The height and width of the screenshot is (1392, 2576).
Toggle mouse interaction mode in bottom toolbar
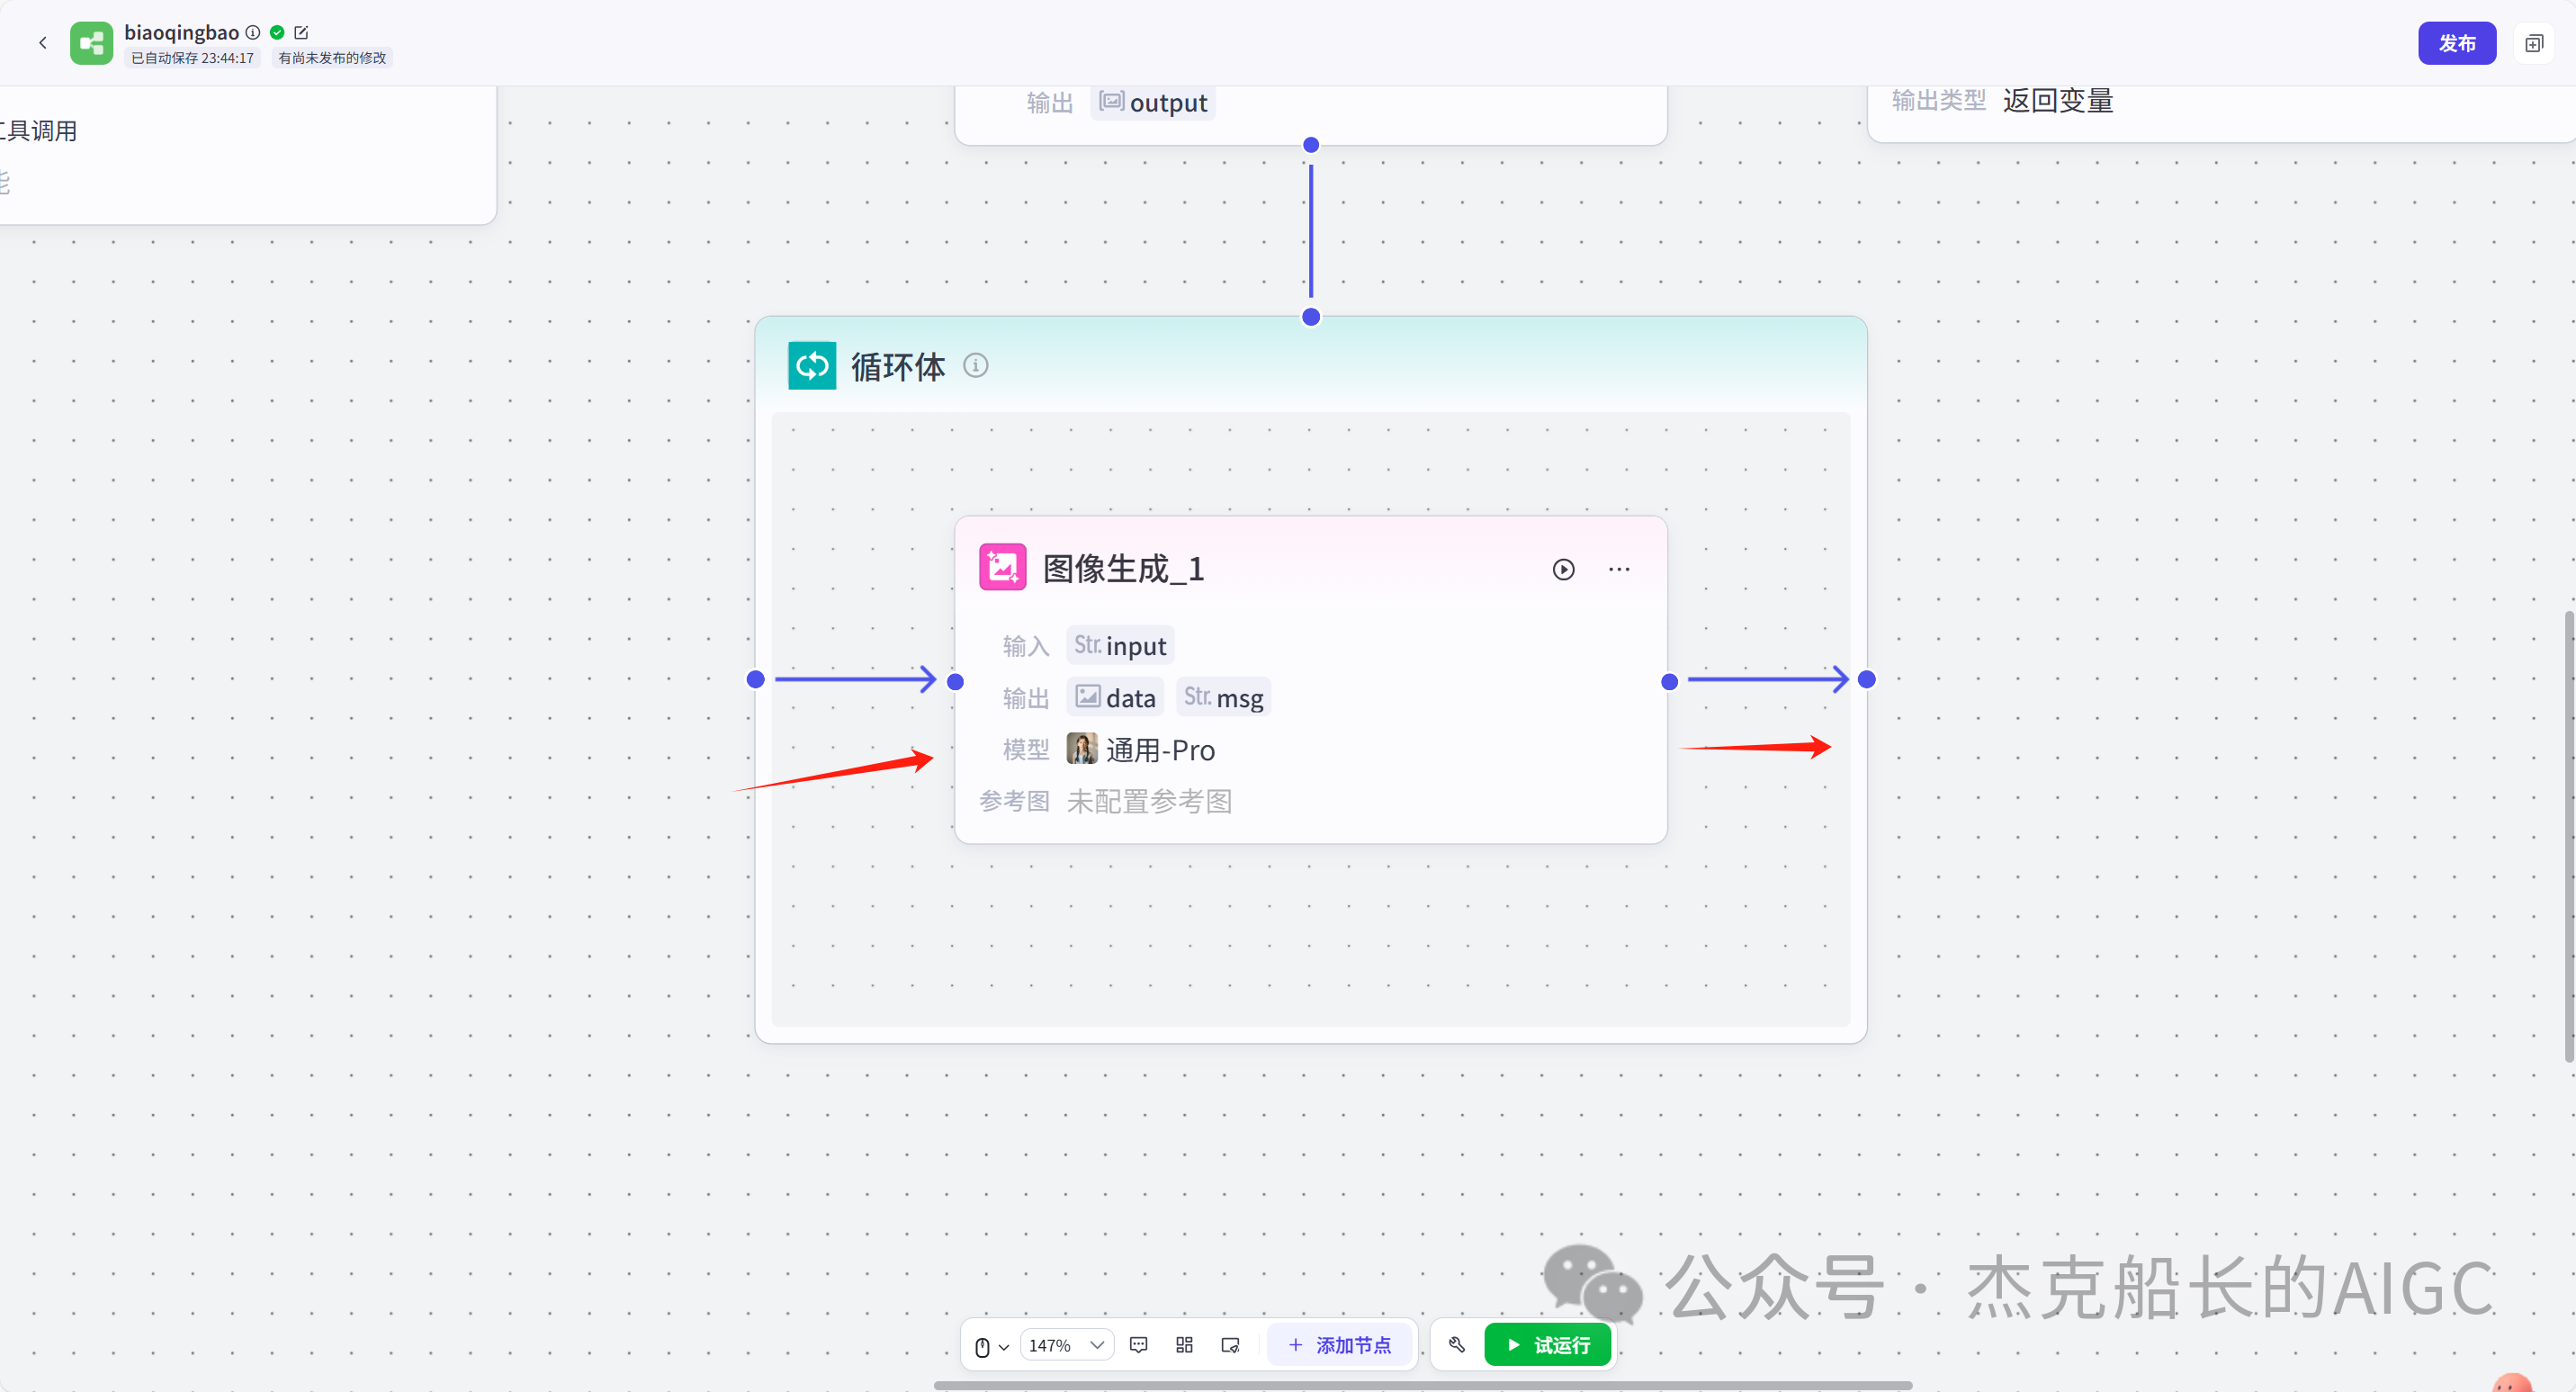tap(983, 1345)
